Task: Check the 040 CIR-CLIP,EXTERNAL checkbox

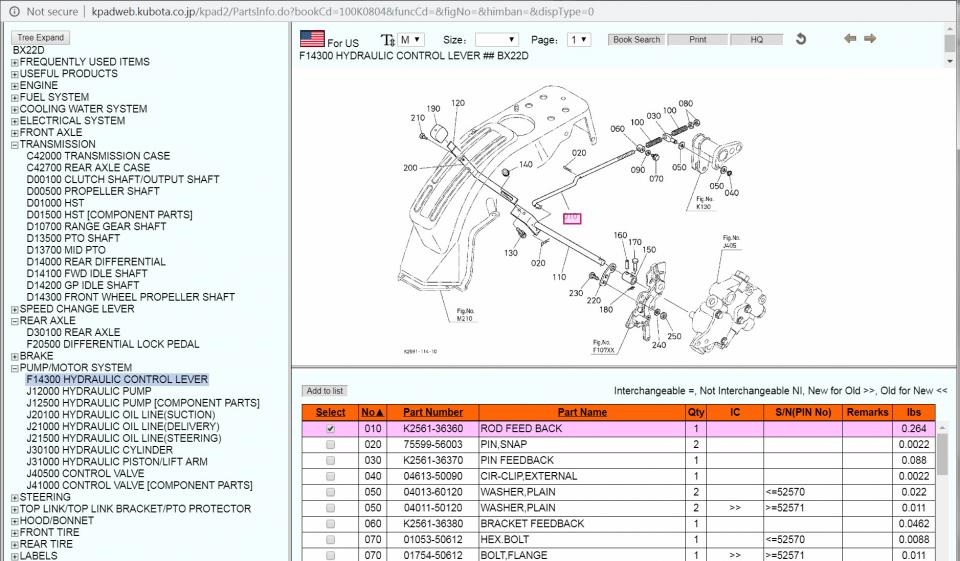Action: [331, 476]
